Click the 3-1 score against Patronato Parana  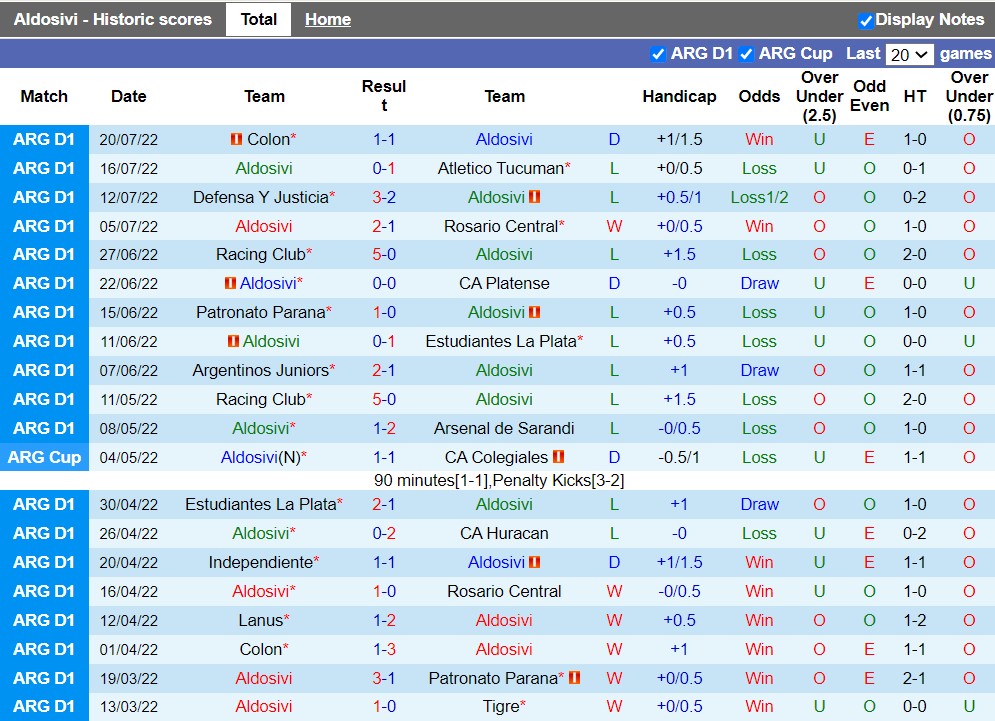point(384,679)
